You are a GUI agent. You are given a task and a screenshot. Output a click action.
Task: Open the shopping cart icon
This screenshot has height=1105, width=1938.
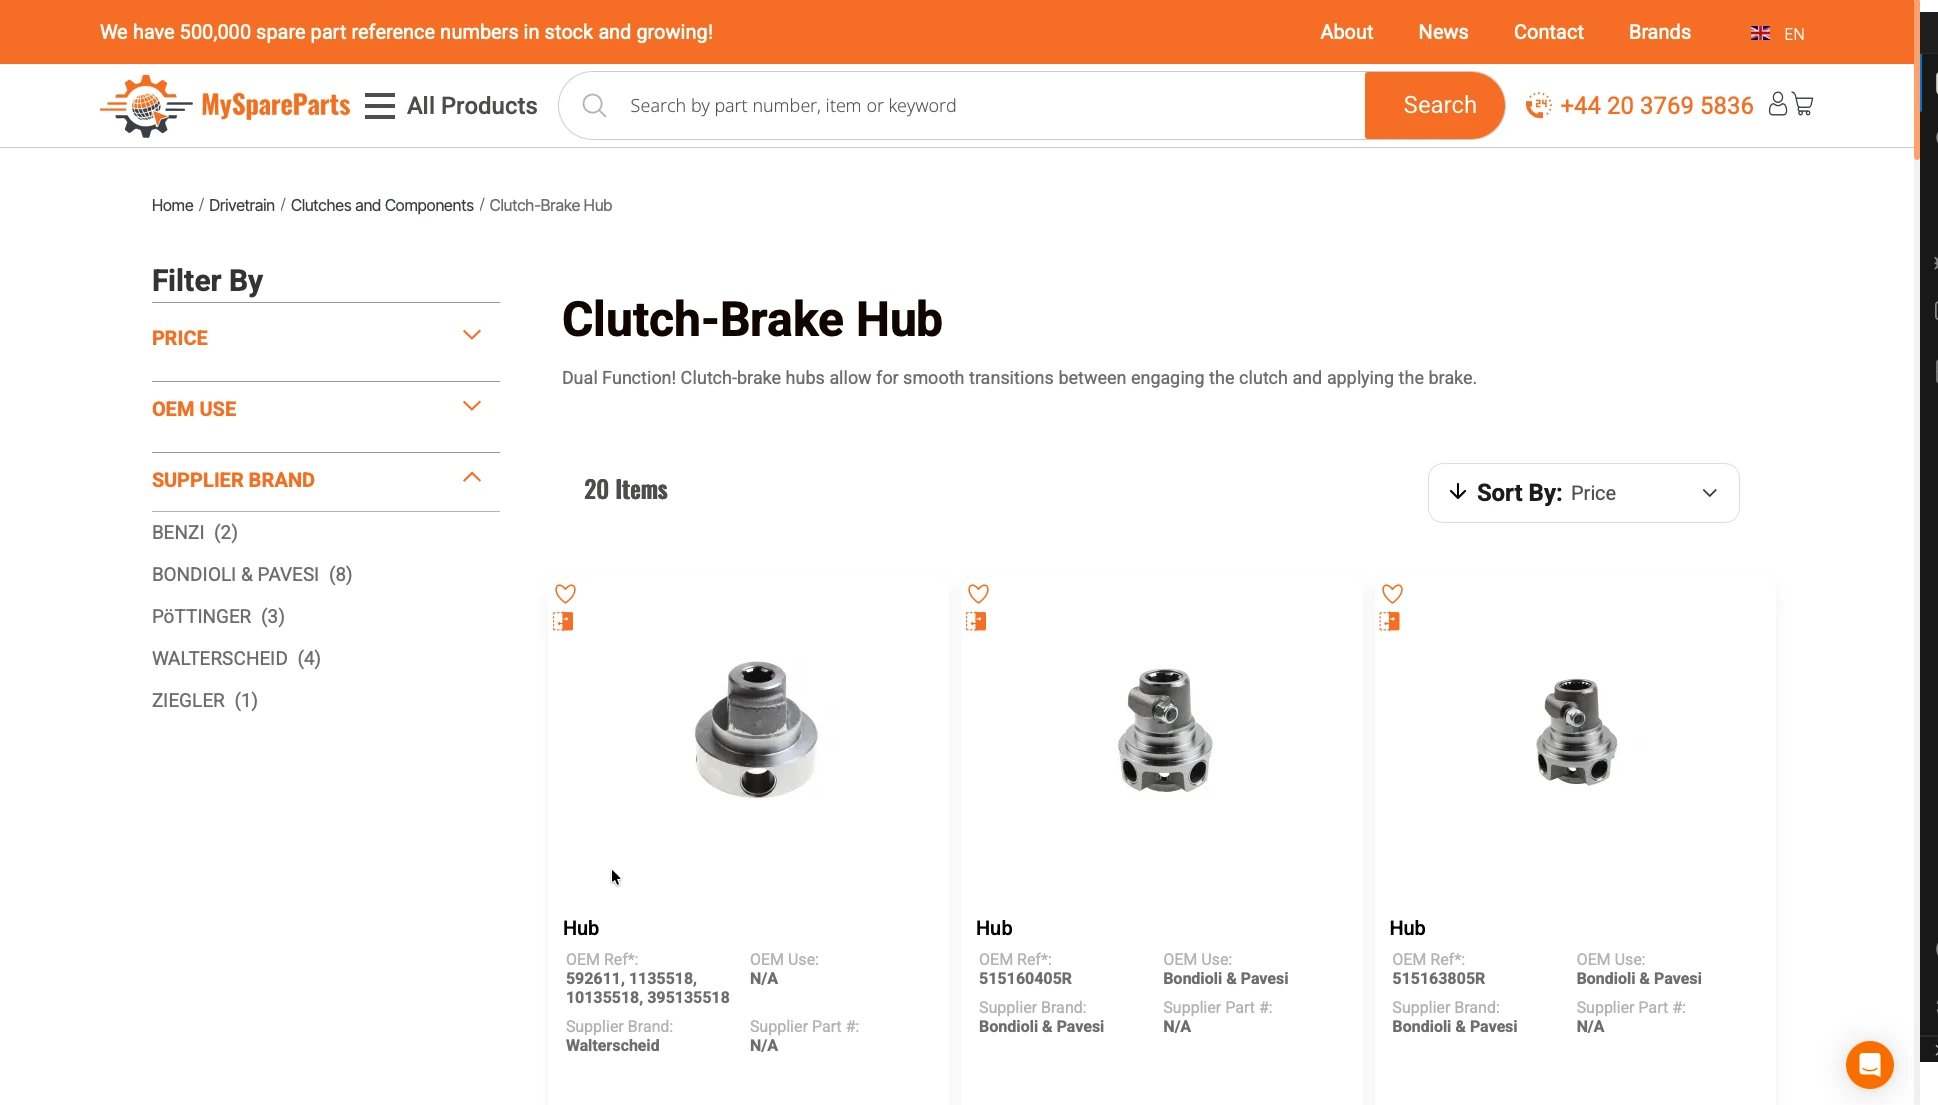pyautogui.click(x=1804, y=105)
